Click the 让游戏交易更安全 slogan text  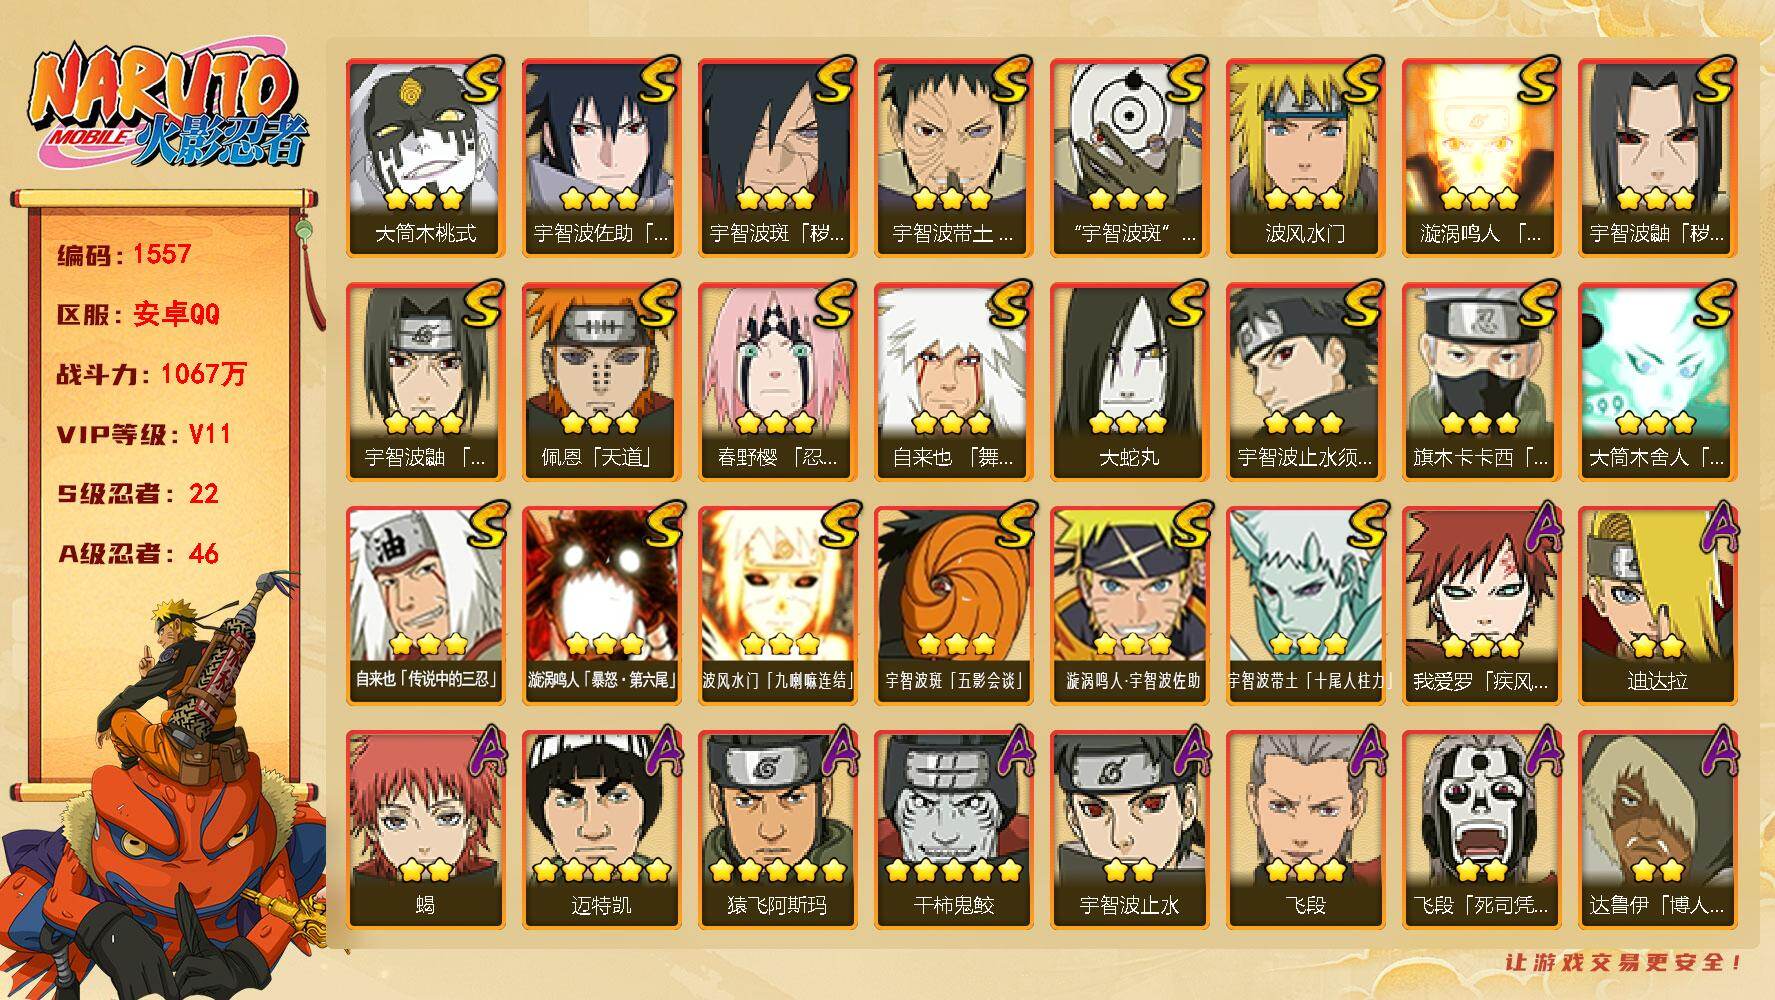(x=1625, y=962)
